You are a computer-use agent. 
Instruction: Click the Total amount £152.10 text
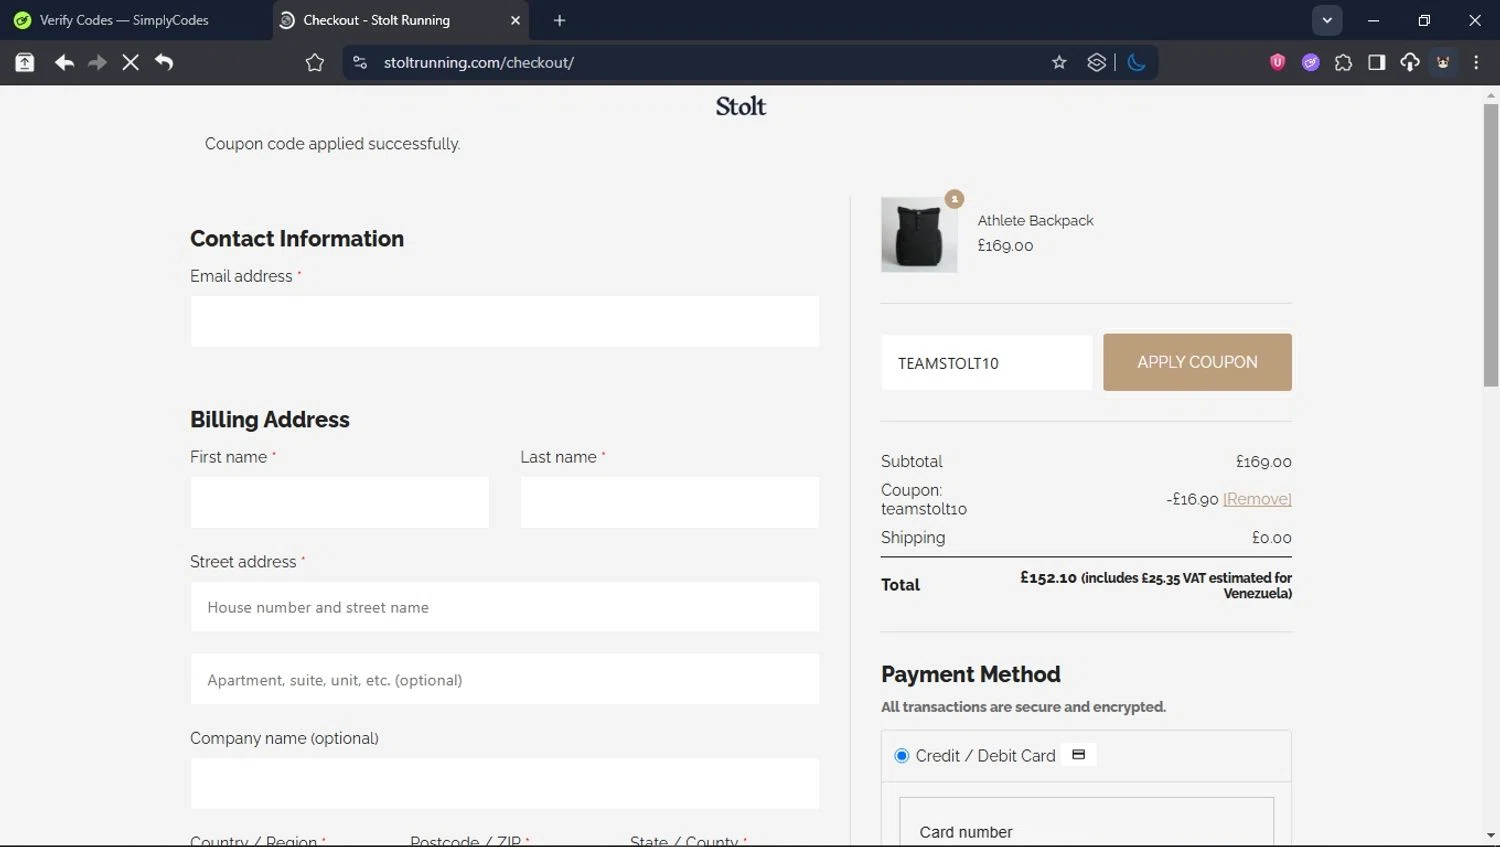pyautogui.click(x=1048, y=578)
